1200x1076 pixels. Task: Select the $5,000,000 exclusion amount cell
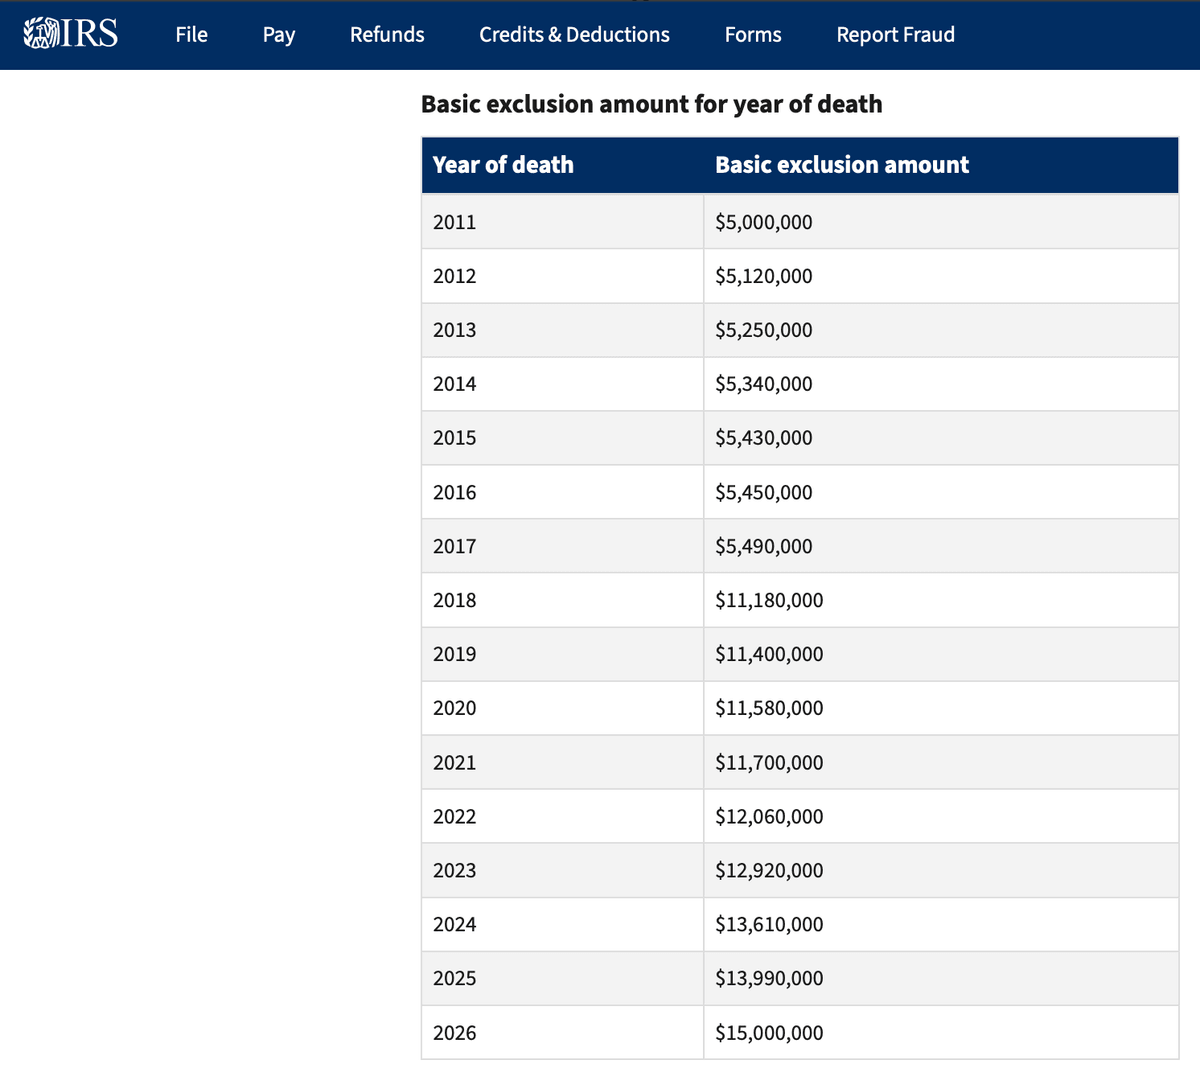tap(941, 222)
